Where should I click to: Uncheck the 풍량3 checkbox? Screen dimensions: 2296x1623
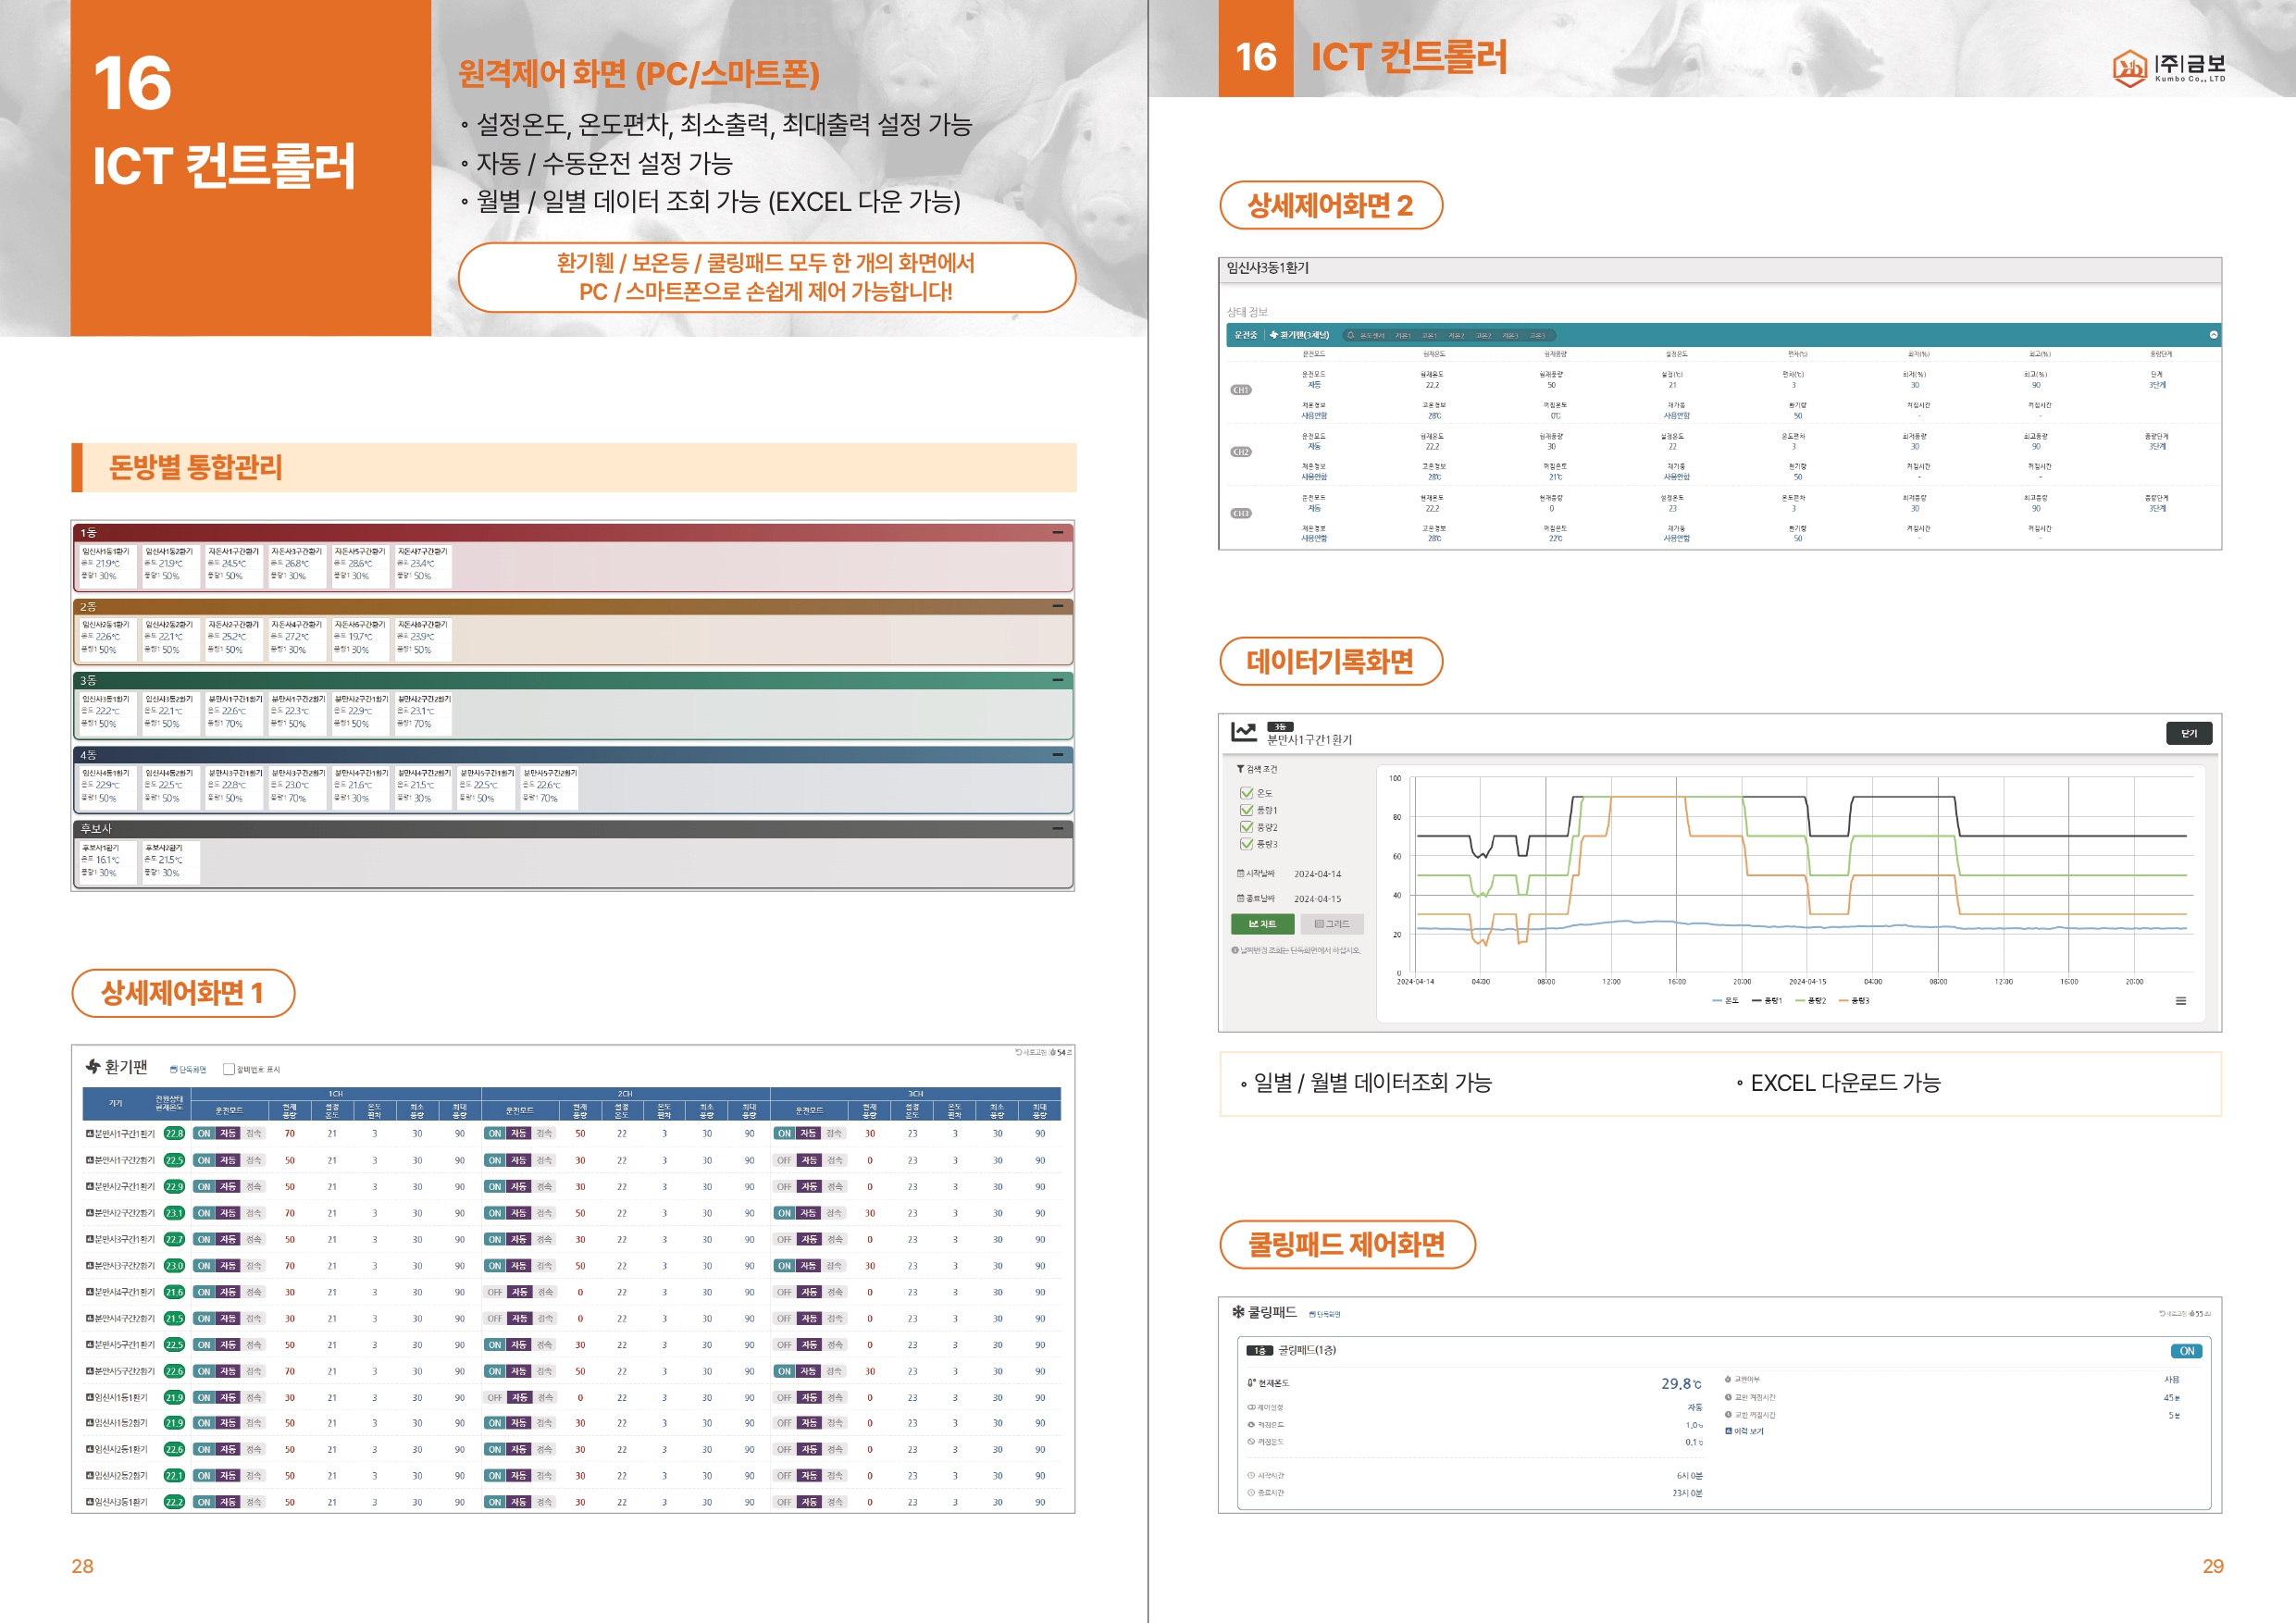(x=1246, y=844)
